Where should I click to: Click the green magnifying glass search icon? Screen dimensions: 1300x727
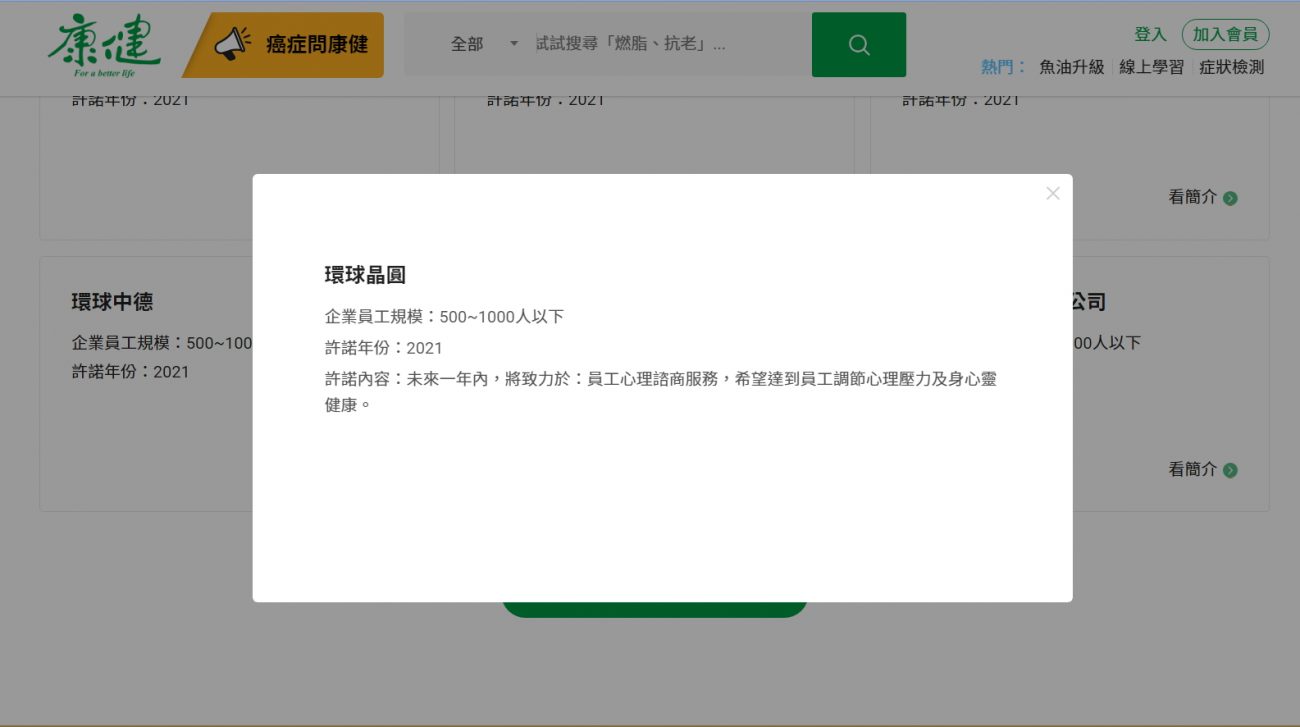coord(859,44)
